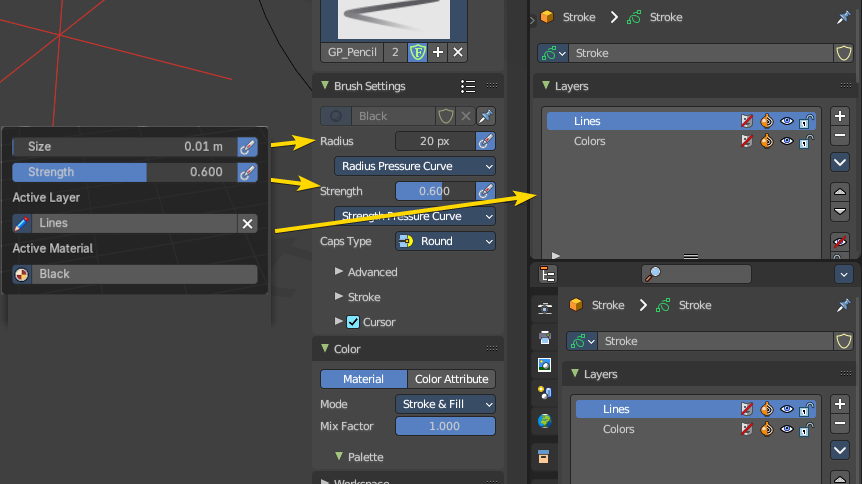Open outliner filter dropdown
Image resolution: width=862 pixels, height=484 pixels.
(844, 274)
